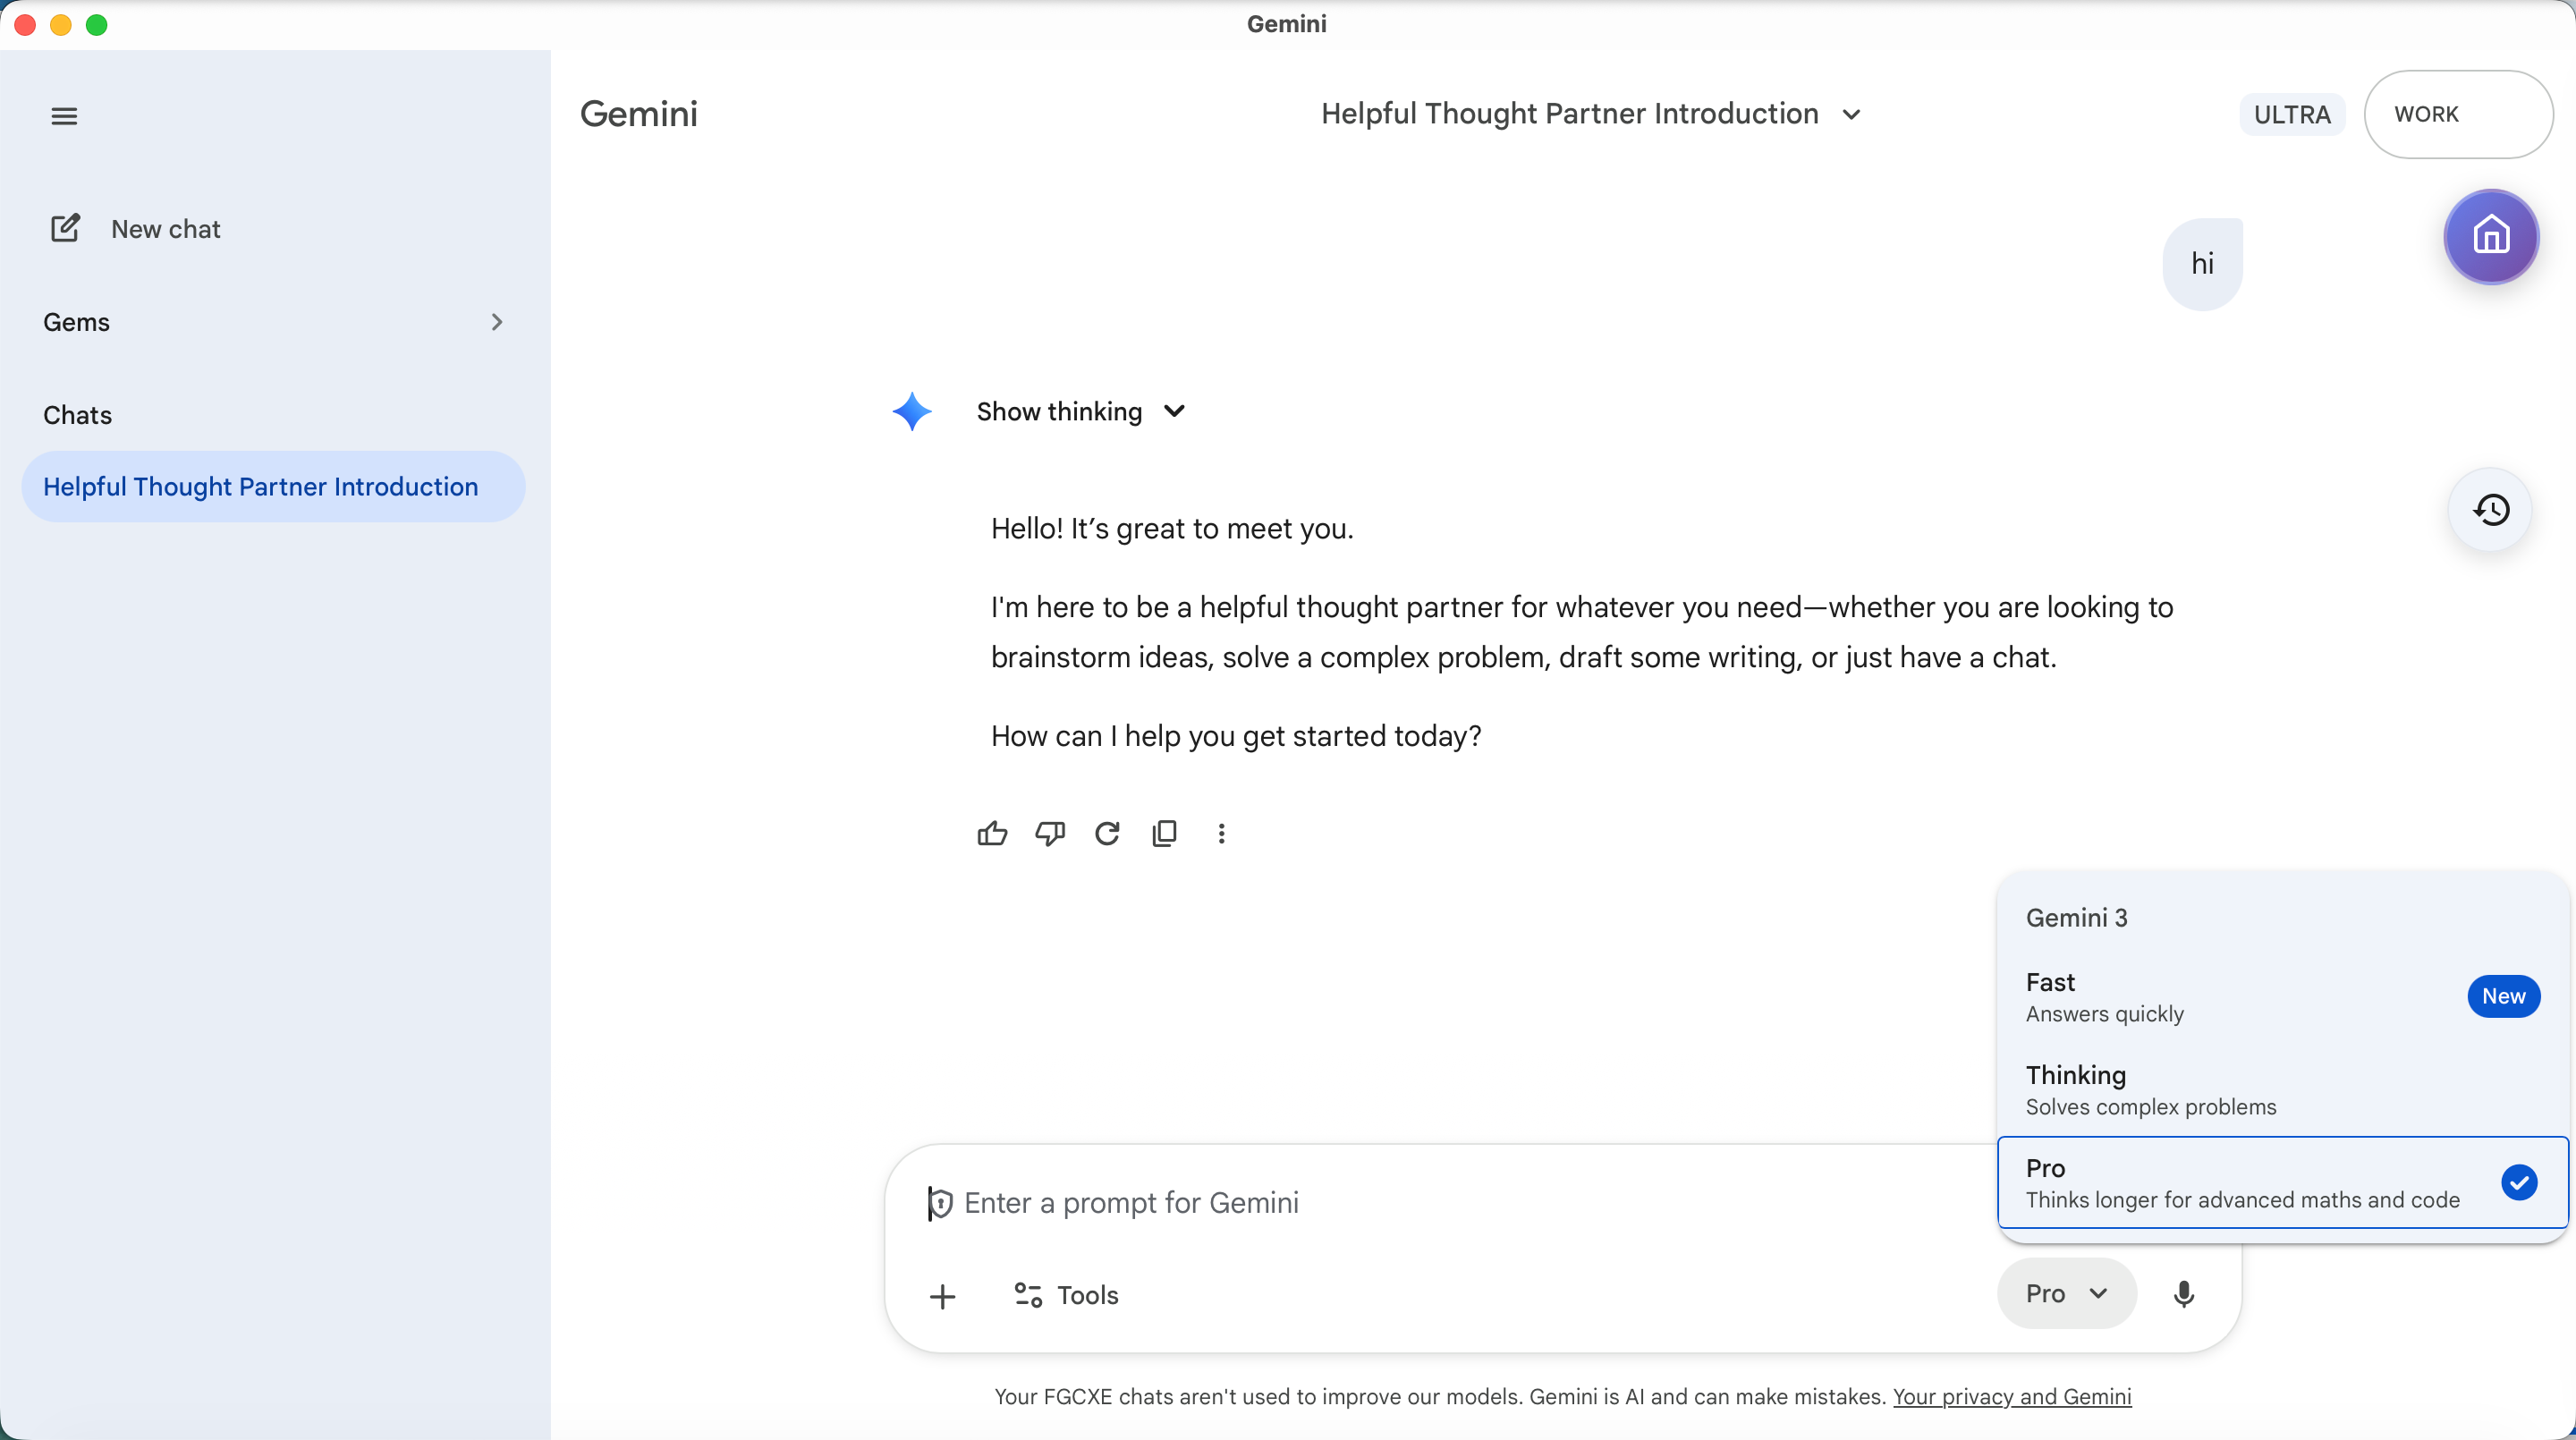
Task: Click the purple home floating button
Action: click(2490, 237)
